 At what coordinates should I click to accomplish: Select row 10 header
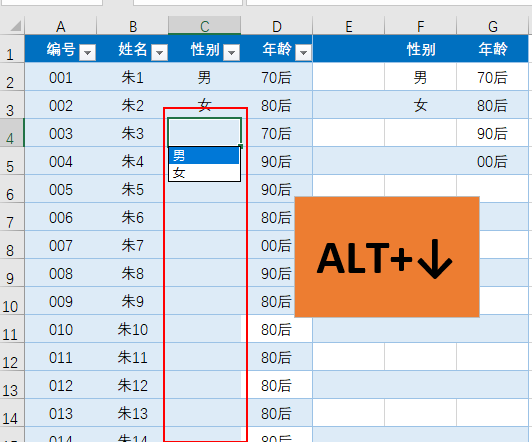pos(12,301)
